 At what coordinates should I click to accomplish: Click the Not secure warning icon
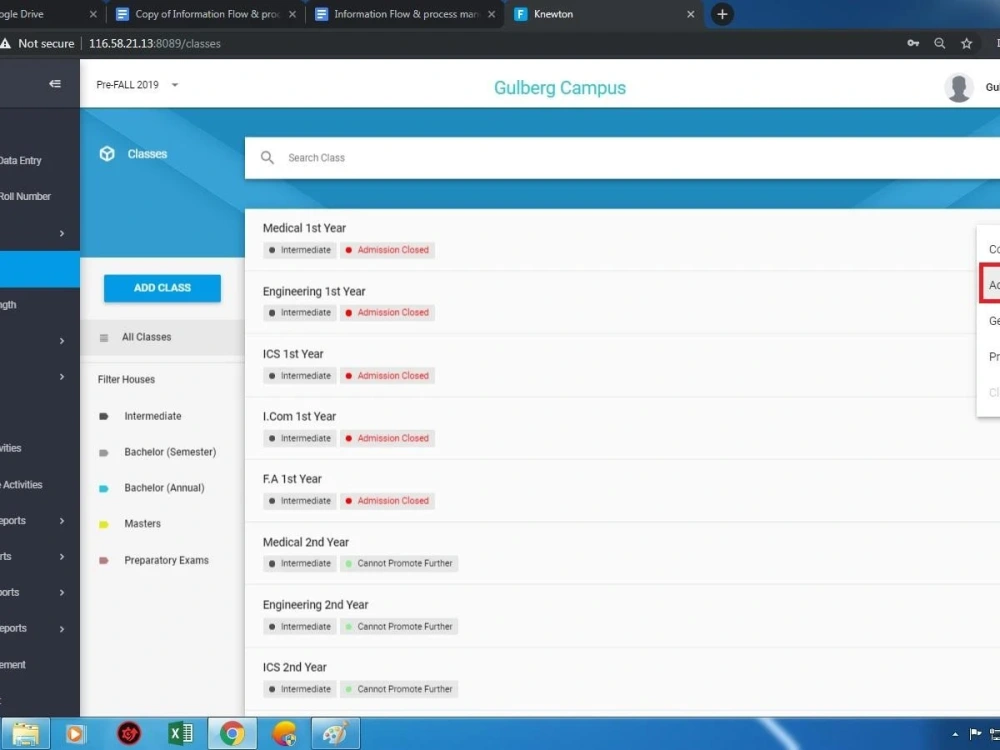(x=6, y=43)
